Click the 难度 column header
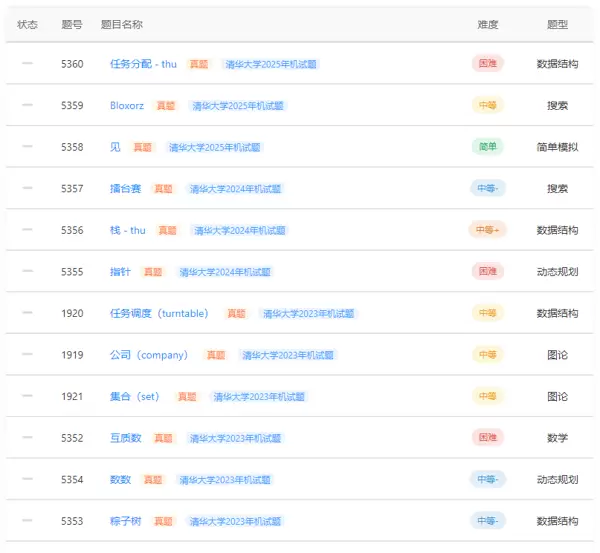The width and height of the screenshot is (600, 553). coord(487,24)
